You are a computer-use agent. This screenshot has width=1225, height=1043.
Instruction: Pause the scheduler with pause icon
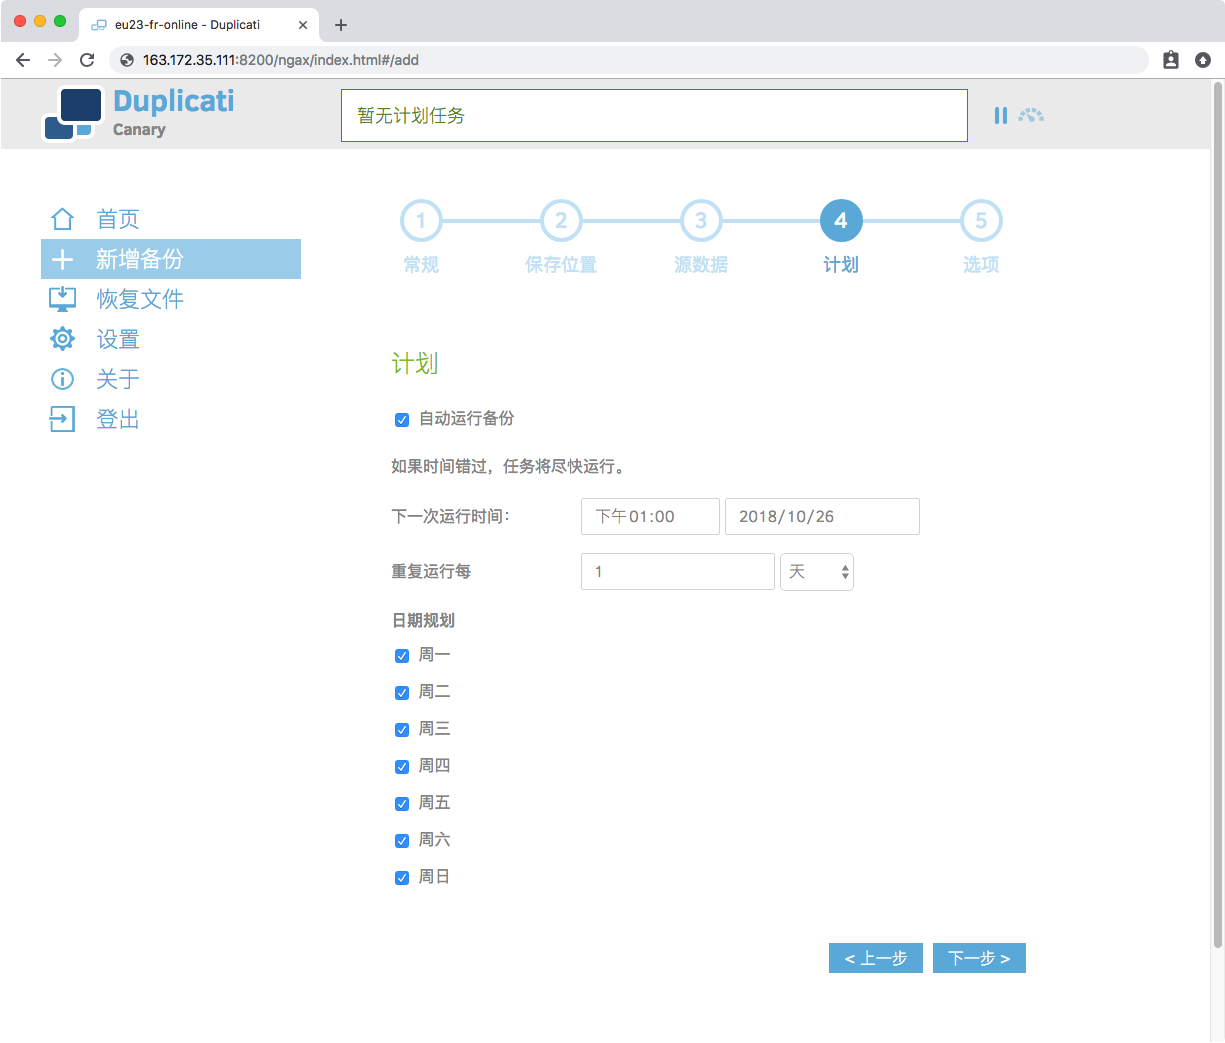[1000, 116]
